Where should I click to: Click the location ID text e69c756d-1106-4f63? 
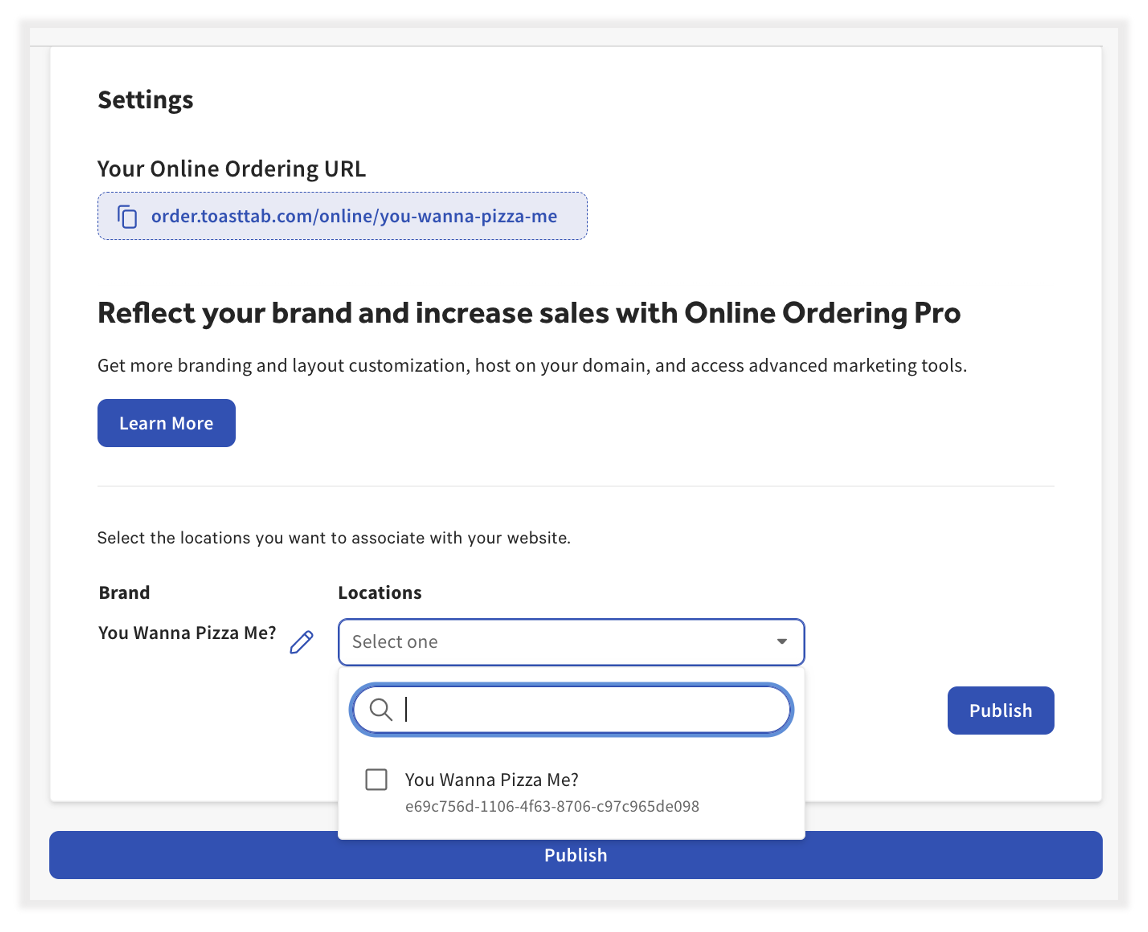tap(551, 806)
